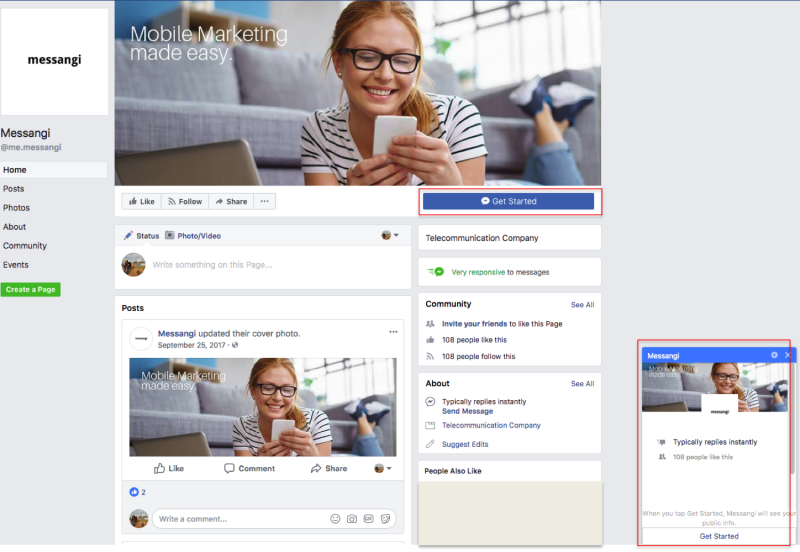800x552 pixels.
Task: Click the Send Message link
Action: (467, 411)
